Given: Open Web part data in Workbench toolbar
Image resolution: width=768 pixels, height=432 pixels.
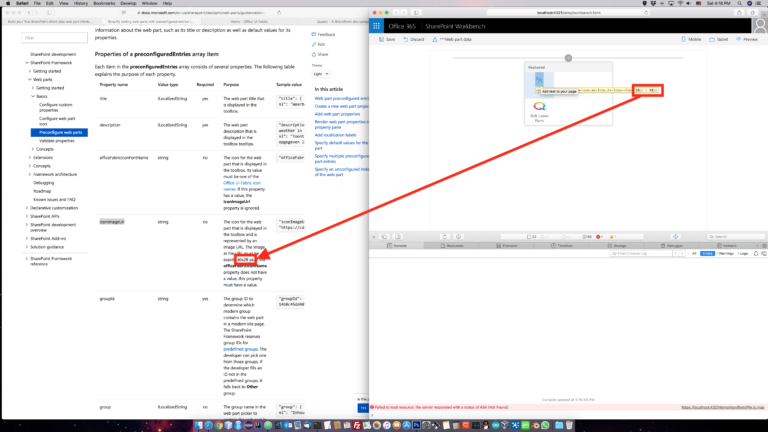Looking at the screenshot, I should [x=452, y=39].
